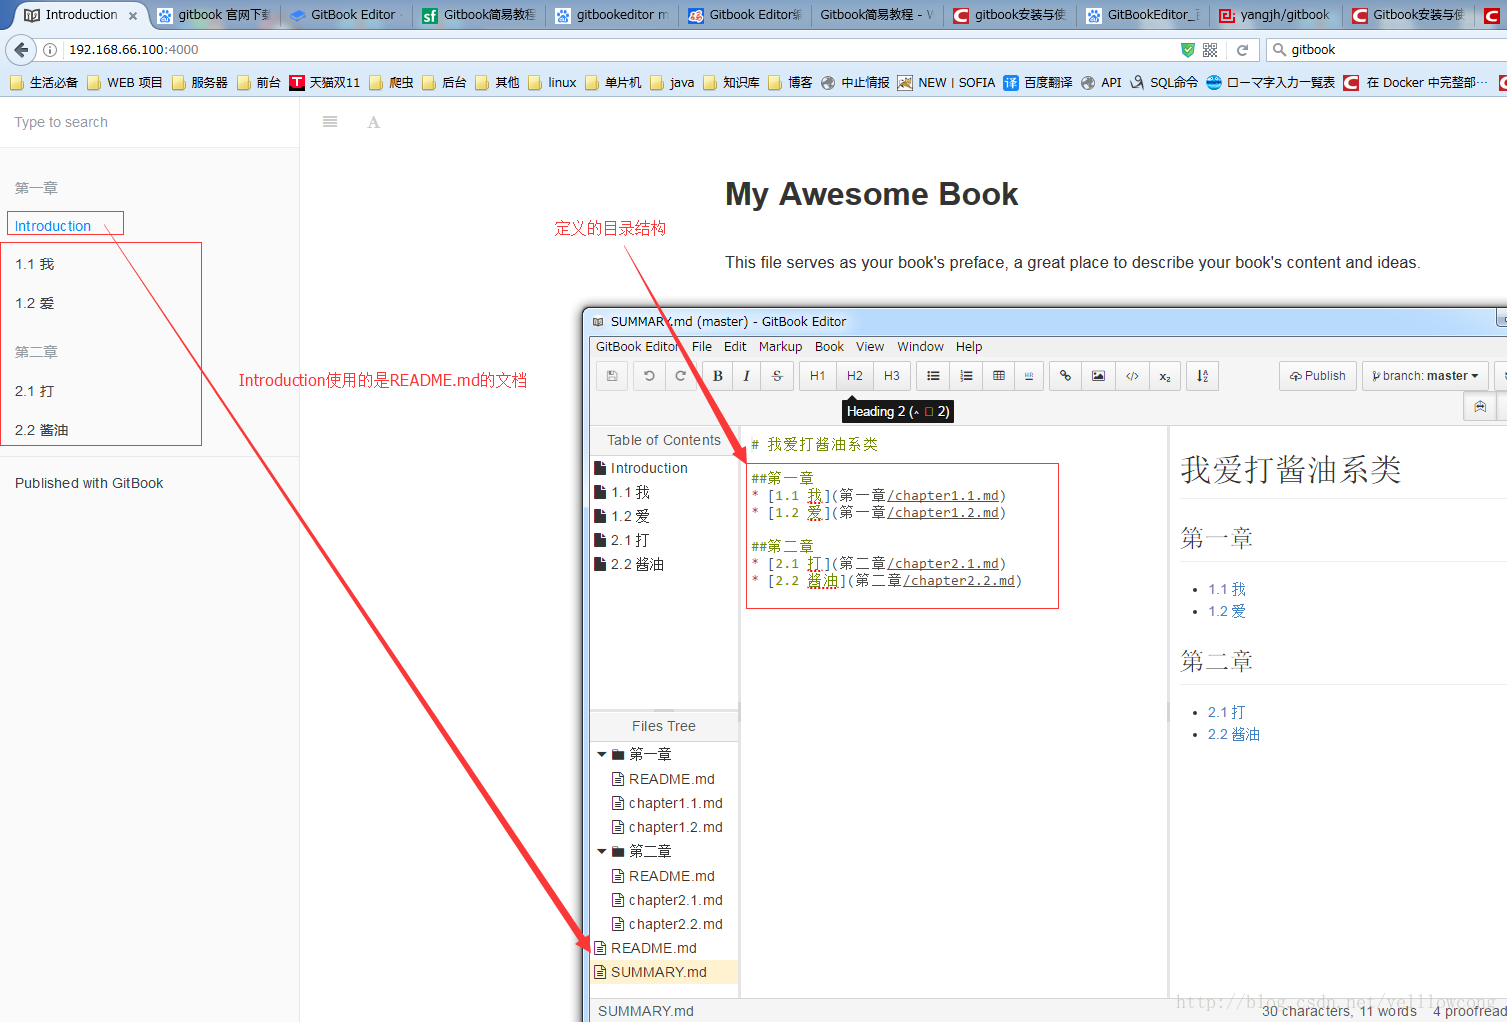Show site information via the info icon
Image resolution: width=1507 pixels, height=1022 pixels.
point(50,50)
